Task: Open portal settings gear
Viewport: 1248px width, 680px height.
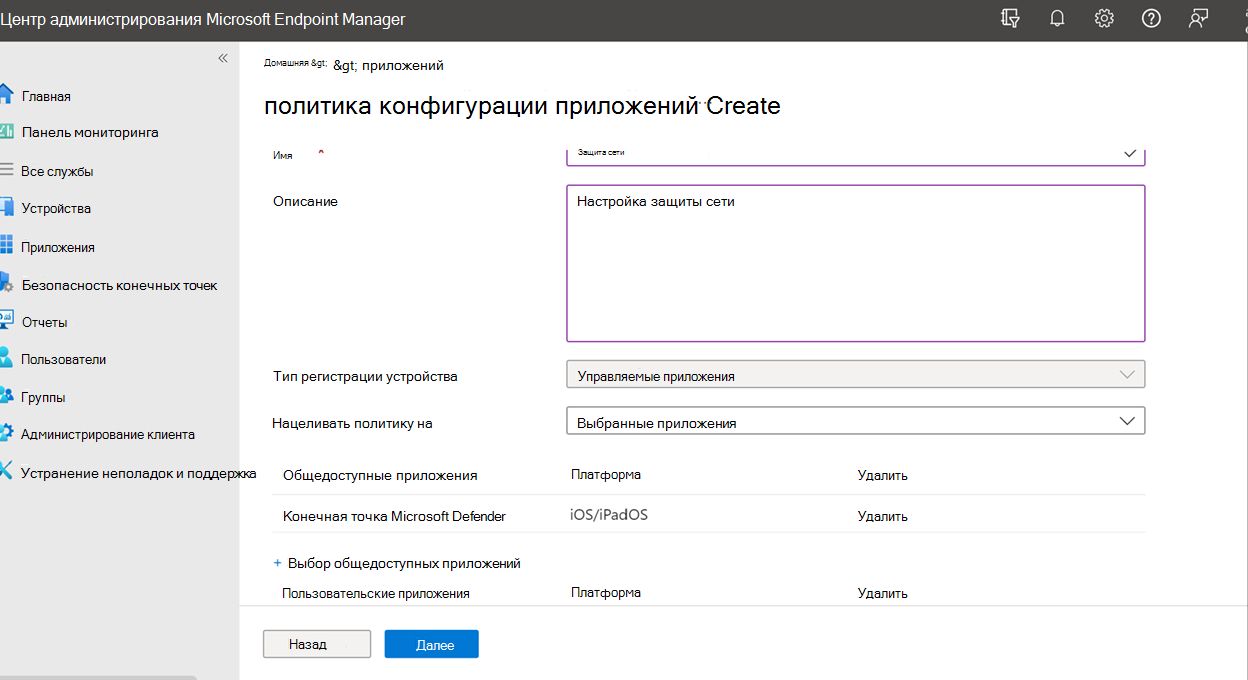Action: 1104,19
